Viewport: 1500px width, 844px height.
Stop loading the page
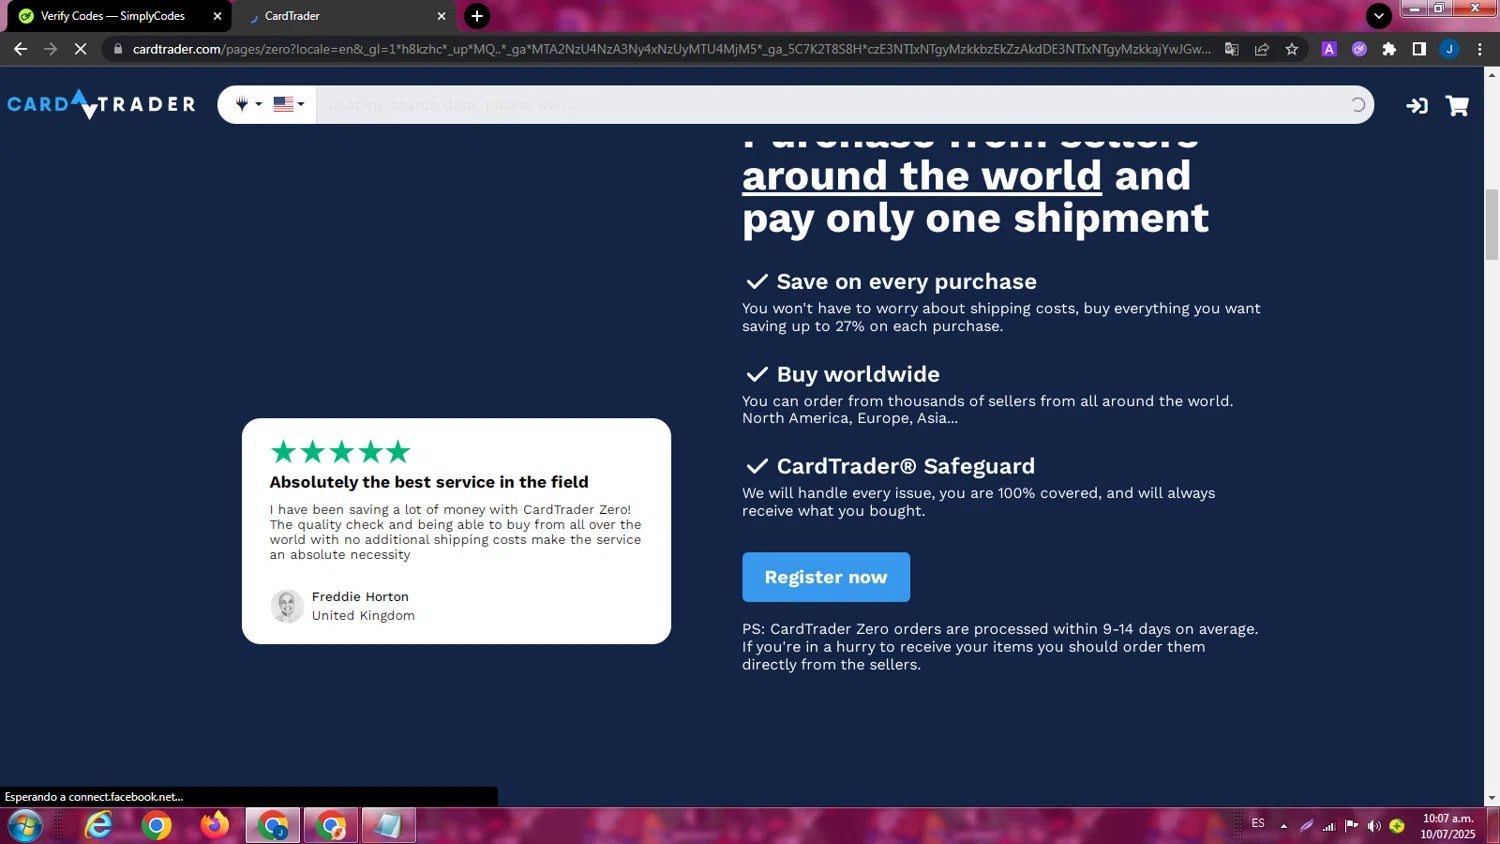coord(81,49)
